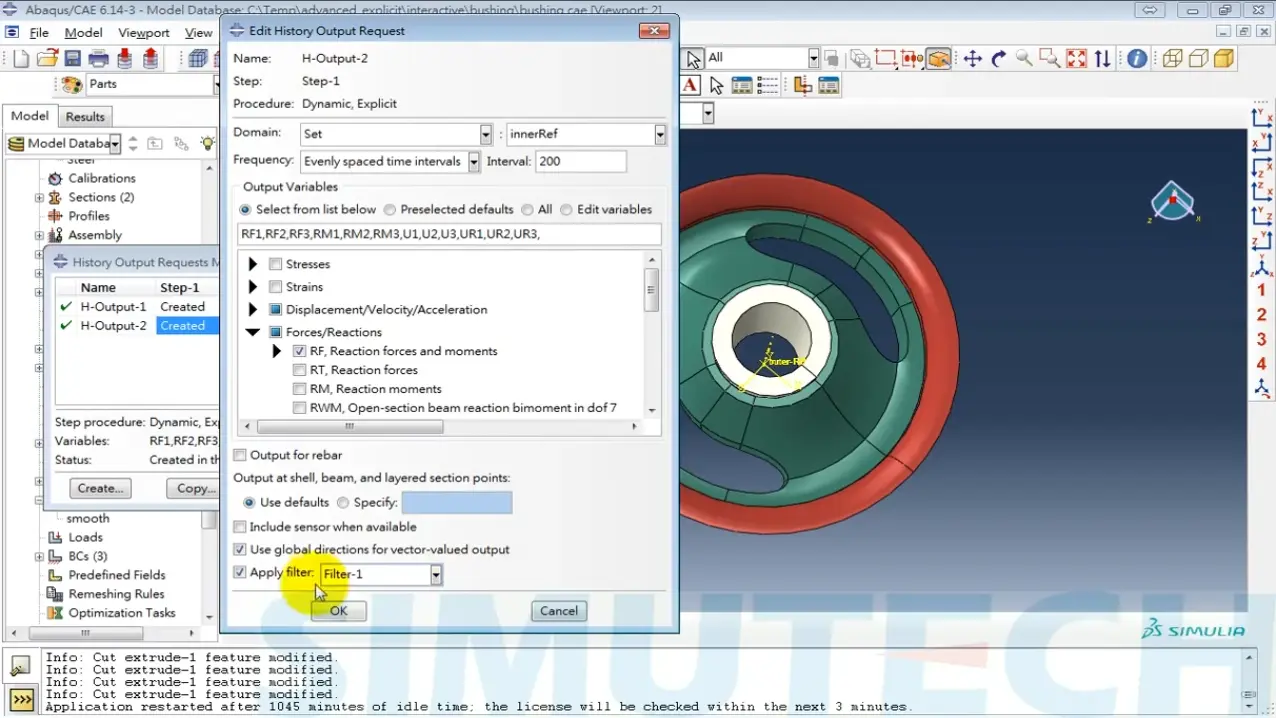Image resolution: width=1276 pixels, height=718 pixels.
Task: Save the model database with the floppy icon
Action: [x=72, y=59]
